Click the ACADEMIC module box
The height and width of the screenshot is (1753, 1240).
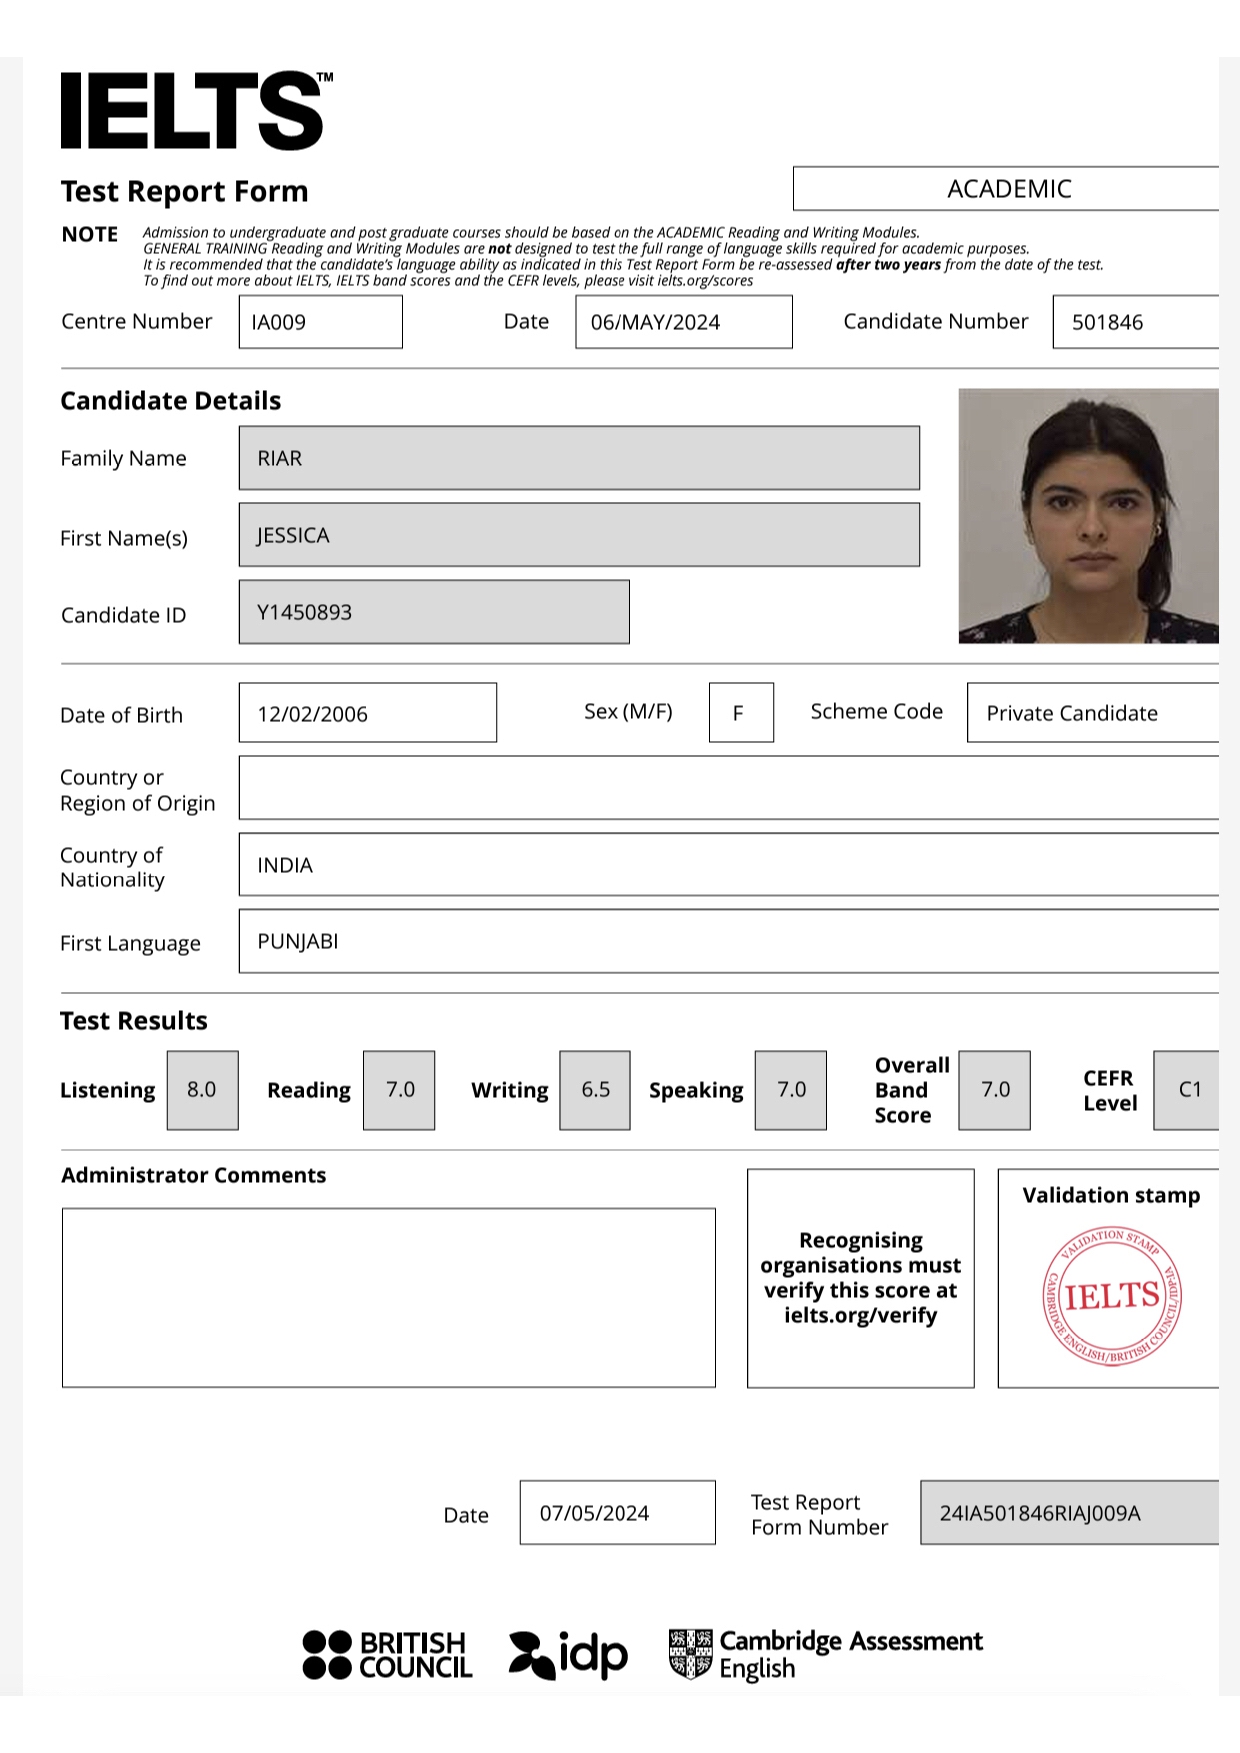1006,189
